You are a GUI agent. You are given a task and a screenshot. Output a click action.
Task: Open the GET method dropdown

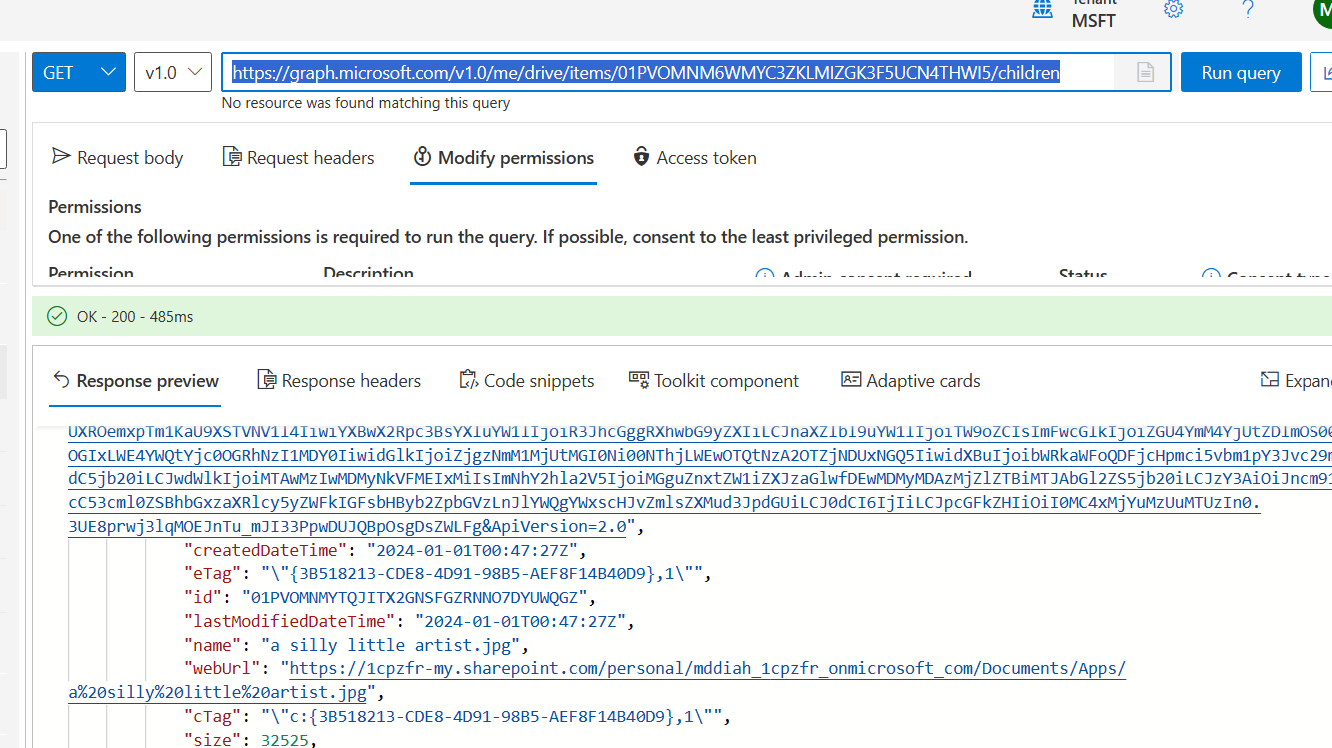pyautogui.click(x=78, y=72)
